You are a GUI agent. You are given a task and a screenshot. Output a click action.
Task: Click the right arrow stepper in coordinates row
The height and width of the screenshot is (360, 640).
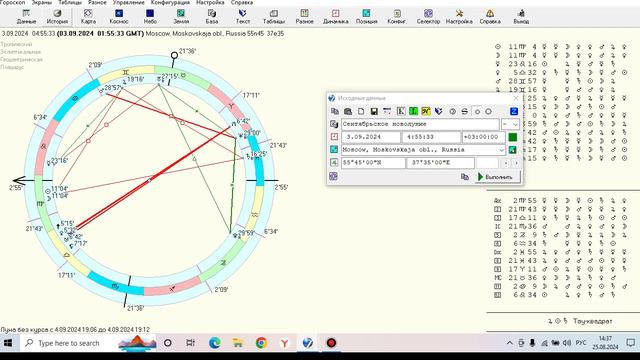click(516, 163)
